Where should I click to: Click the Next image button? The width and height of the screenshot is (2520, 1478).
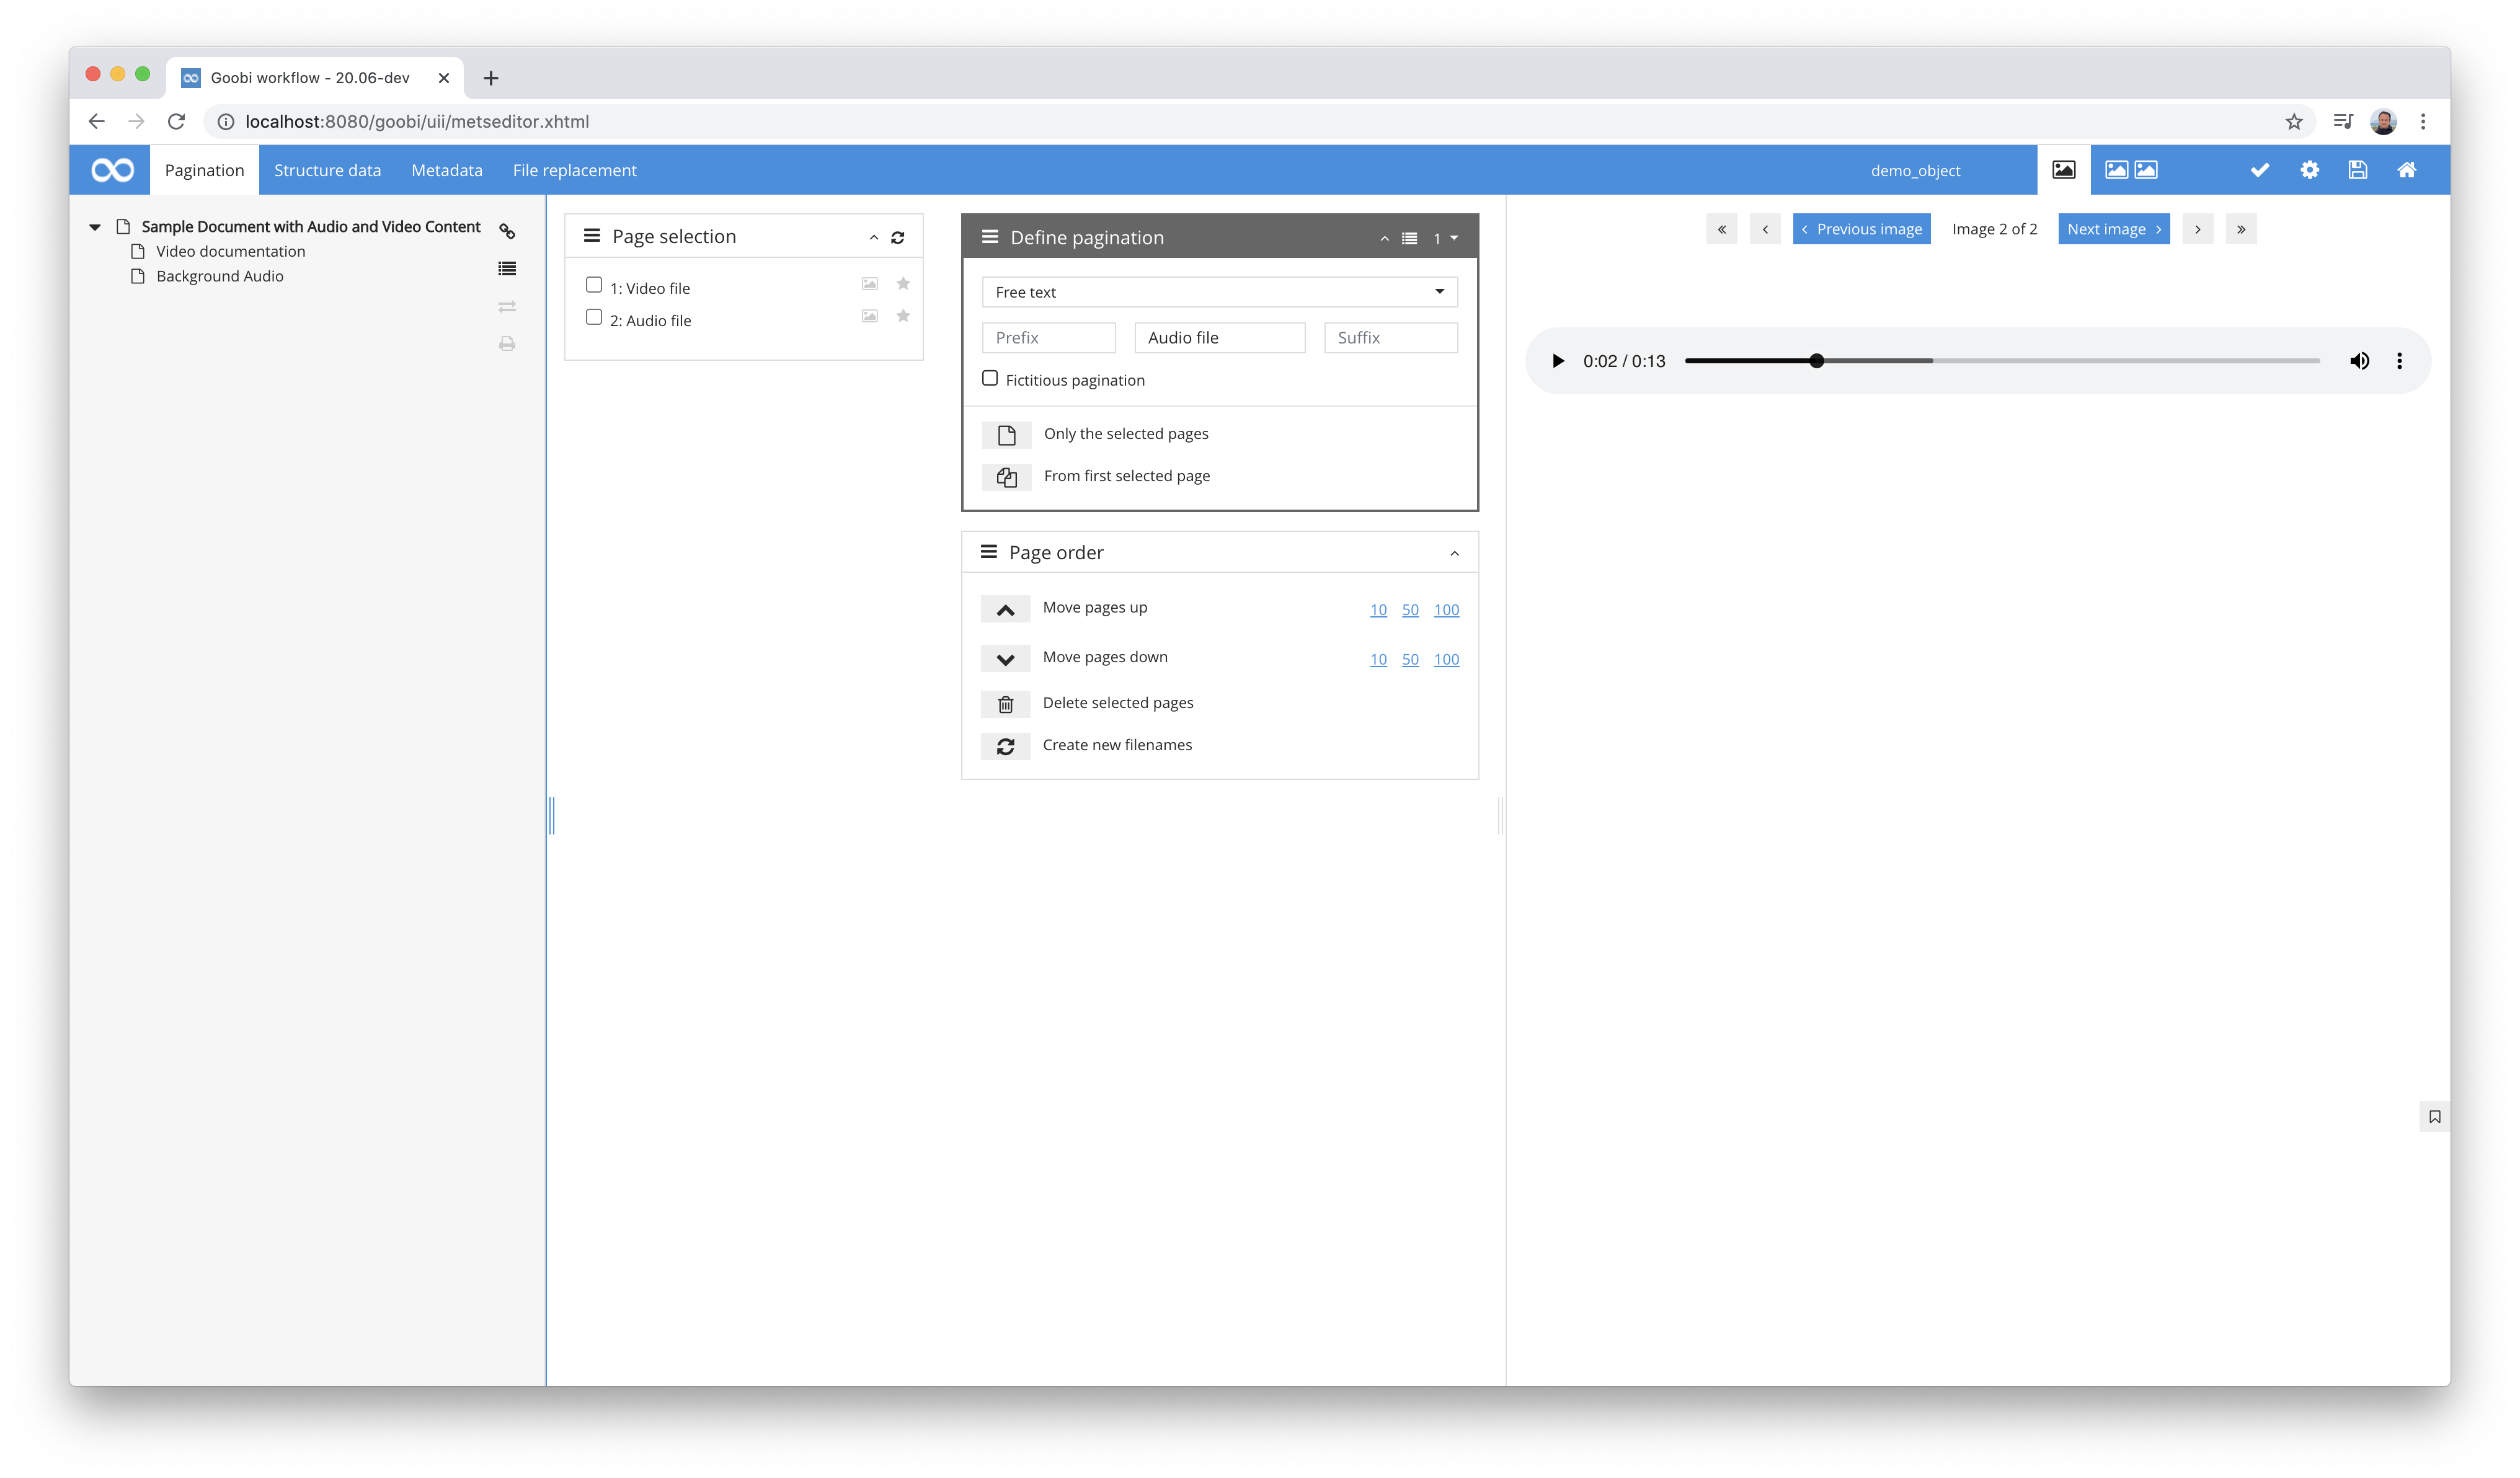[2113, 229]
